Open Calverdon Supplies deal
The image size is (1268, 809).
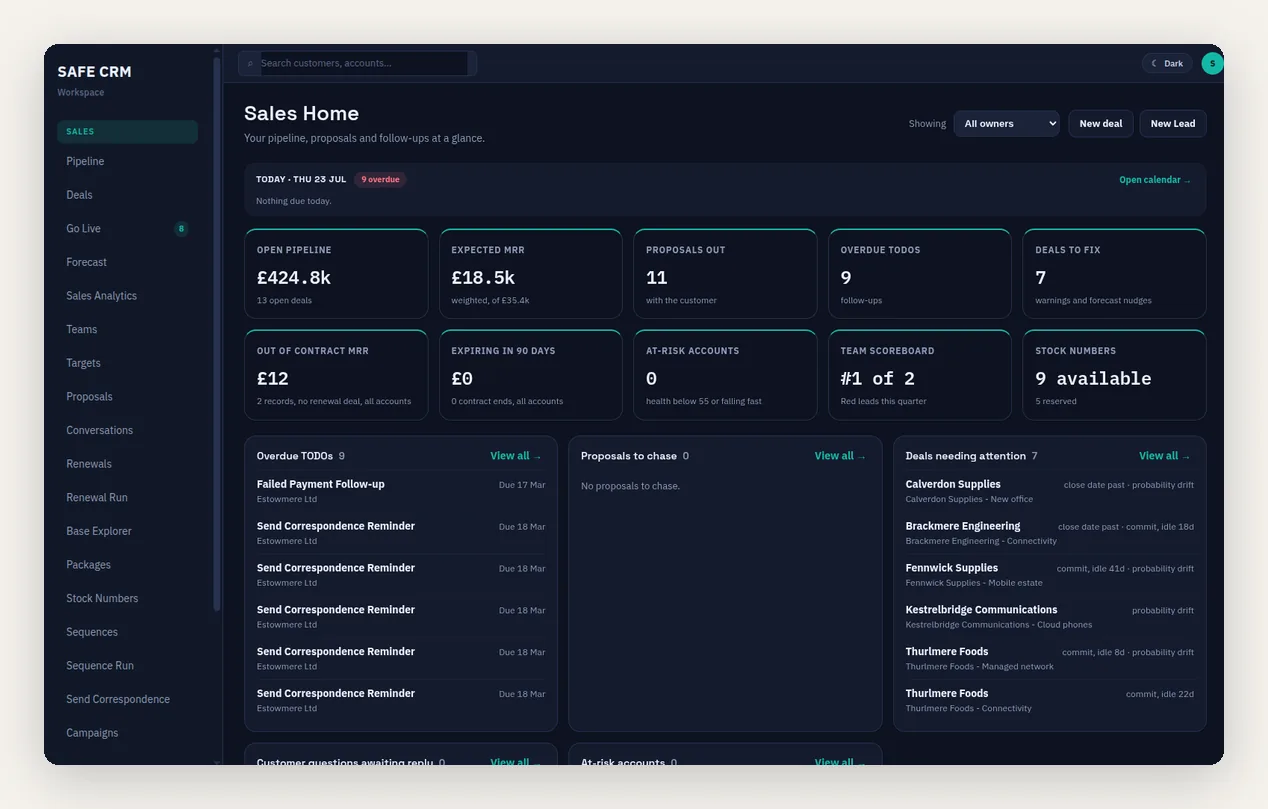(x=1049, y=491)
